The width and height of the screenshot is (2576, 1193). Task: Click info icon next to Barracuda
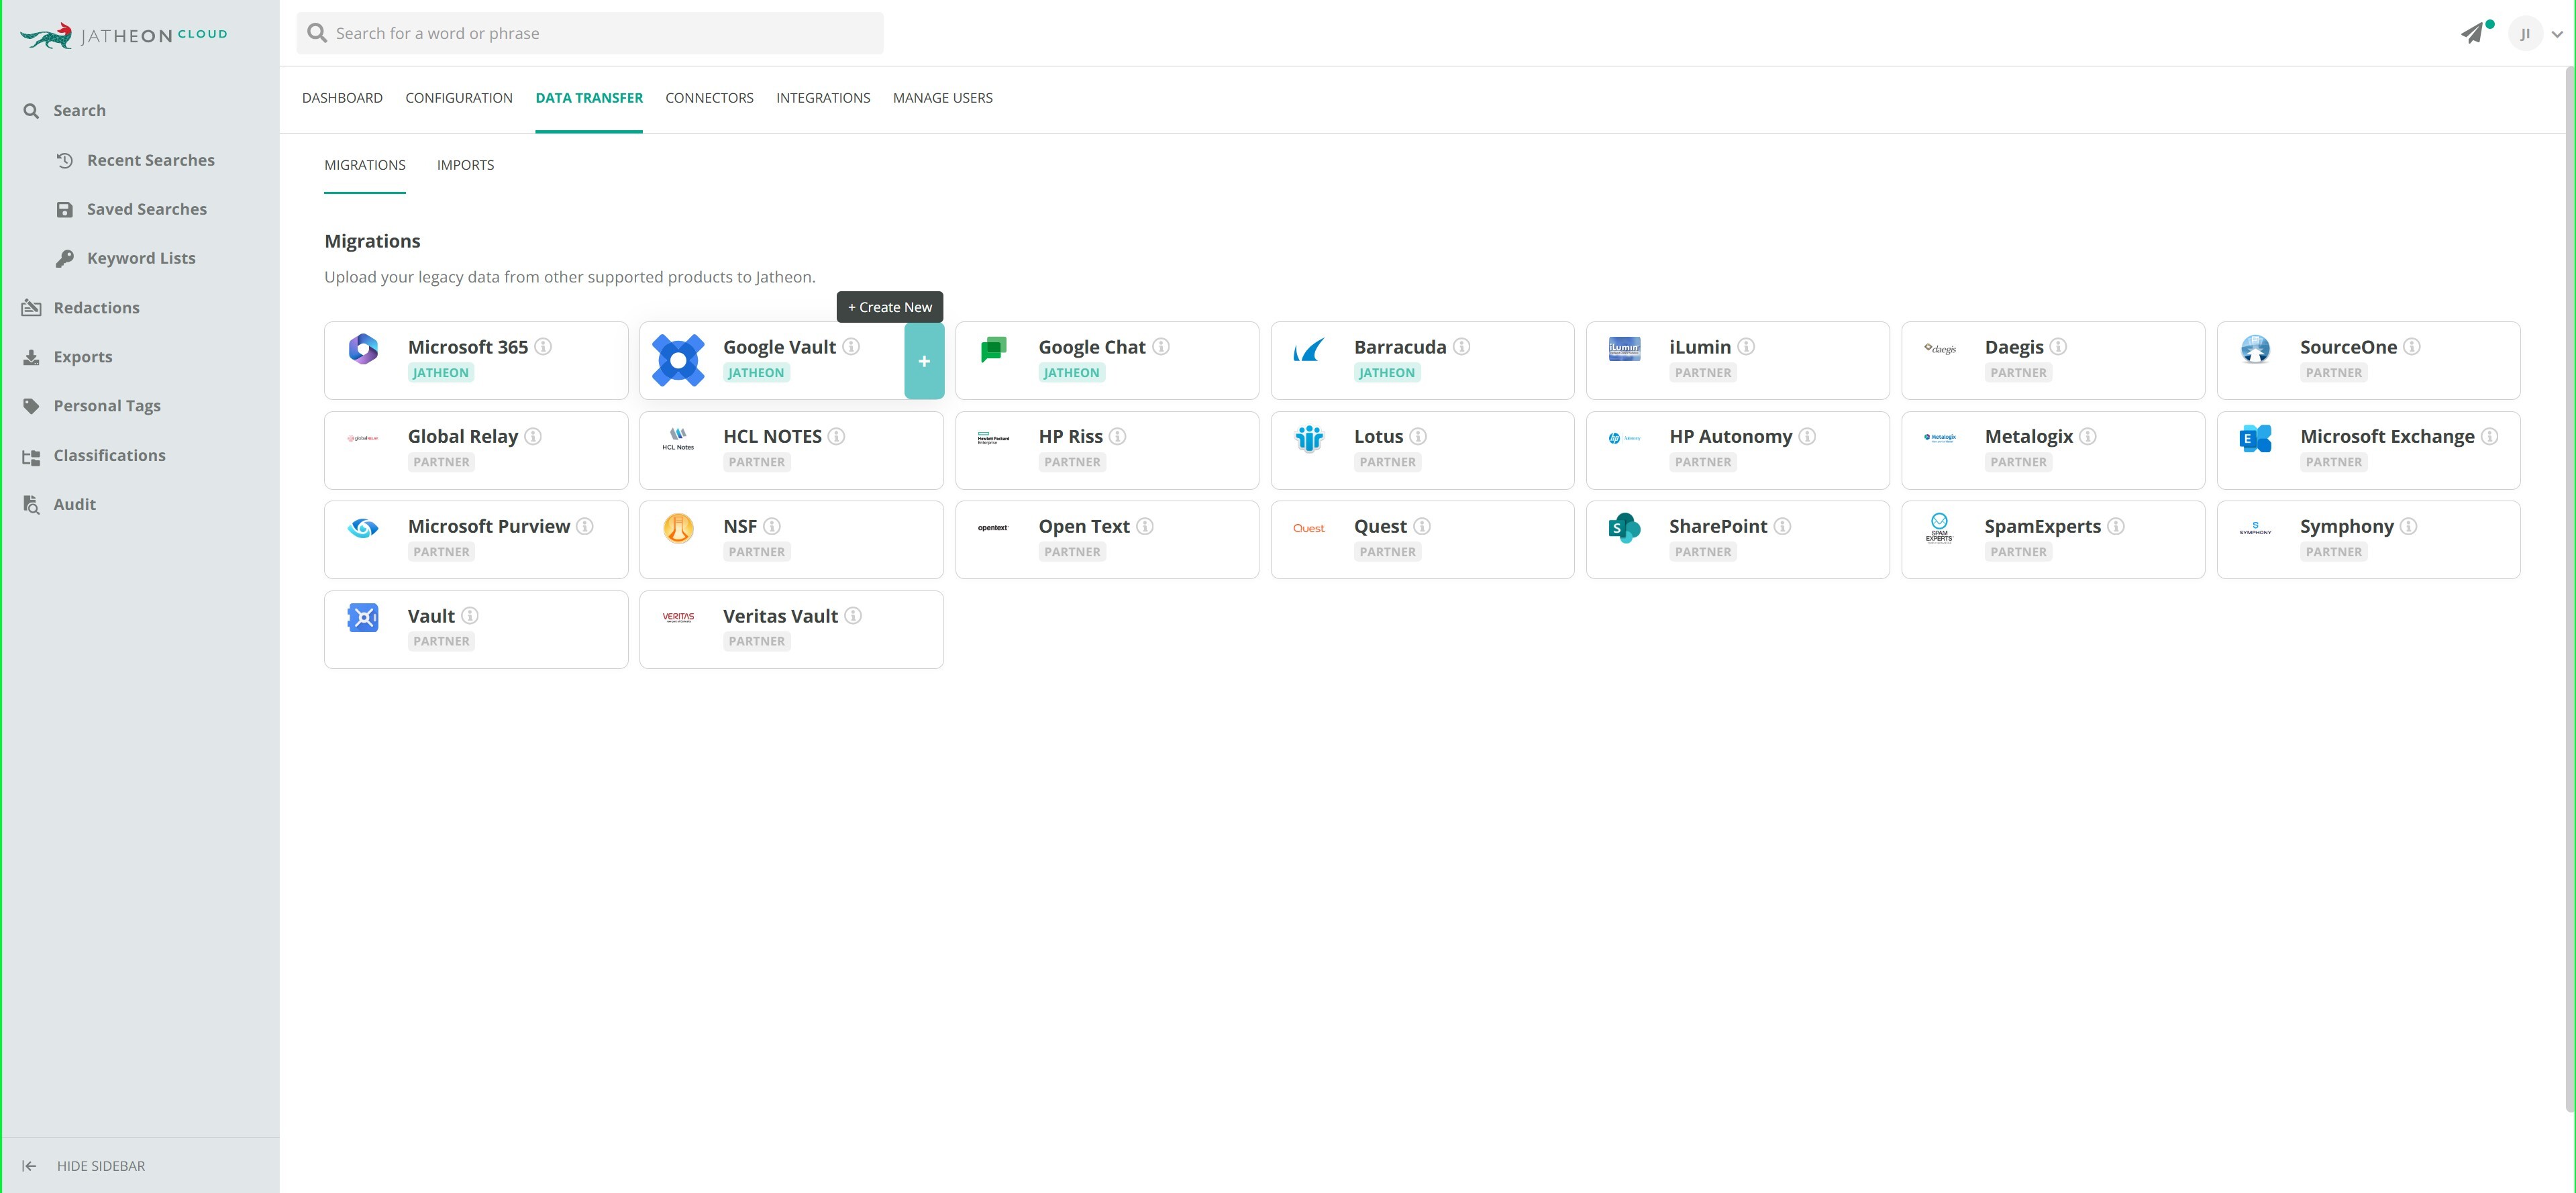pos(1462,346)
